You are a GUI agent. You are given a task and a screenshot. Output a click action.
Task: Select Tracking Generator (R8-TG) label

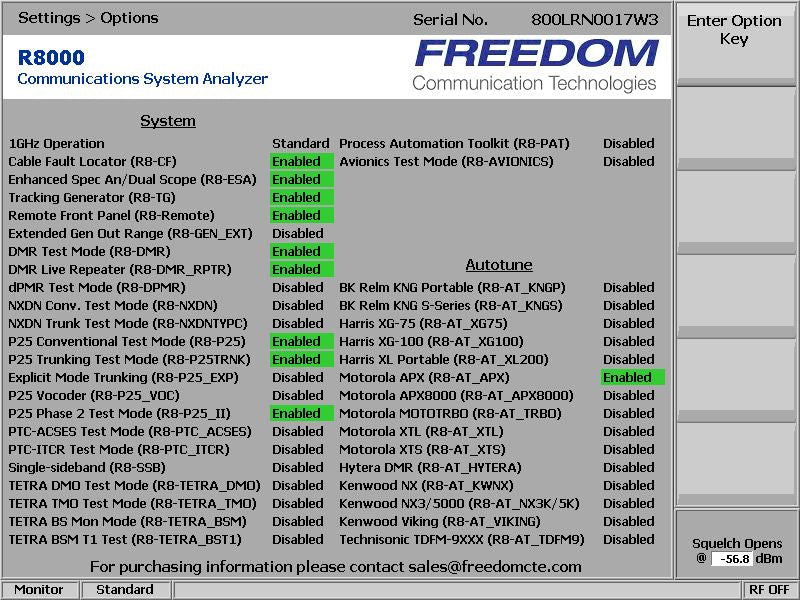92,197
